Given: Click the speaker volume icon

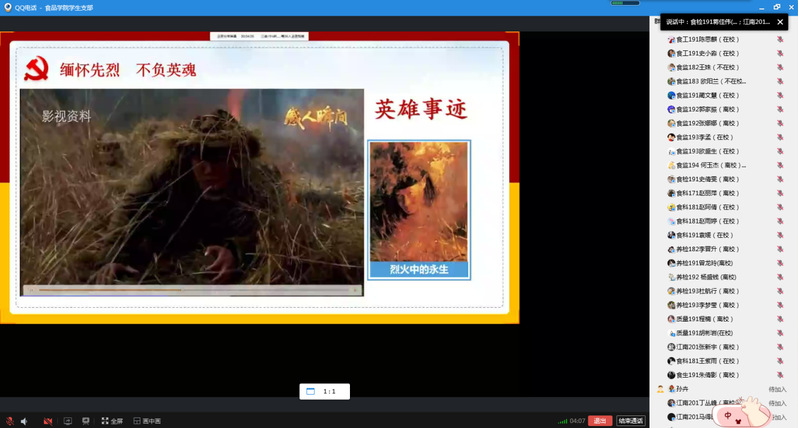Looking at the screenshot, I should tap(24, 421).
